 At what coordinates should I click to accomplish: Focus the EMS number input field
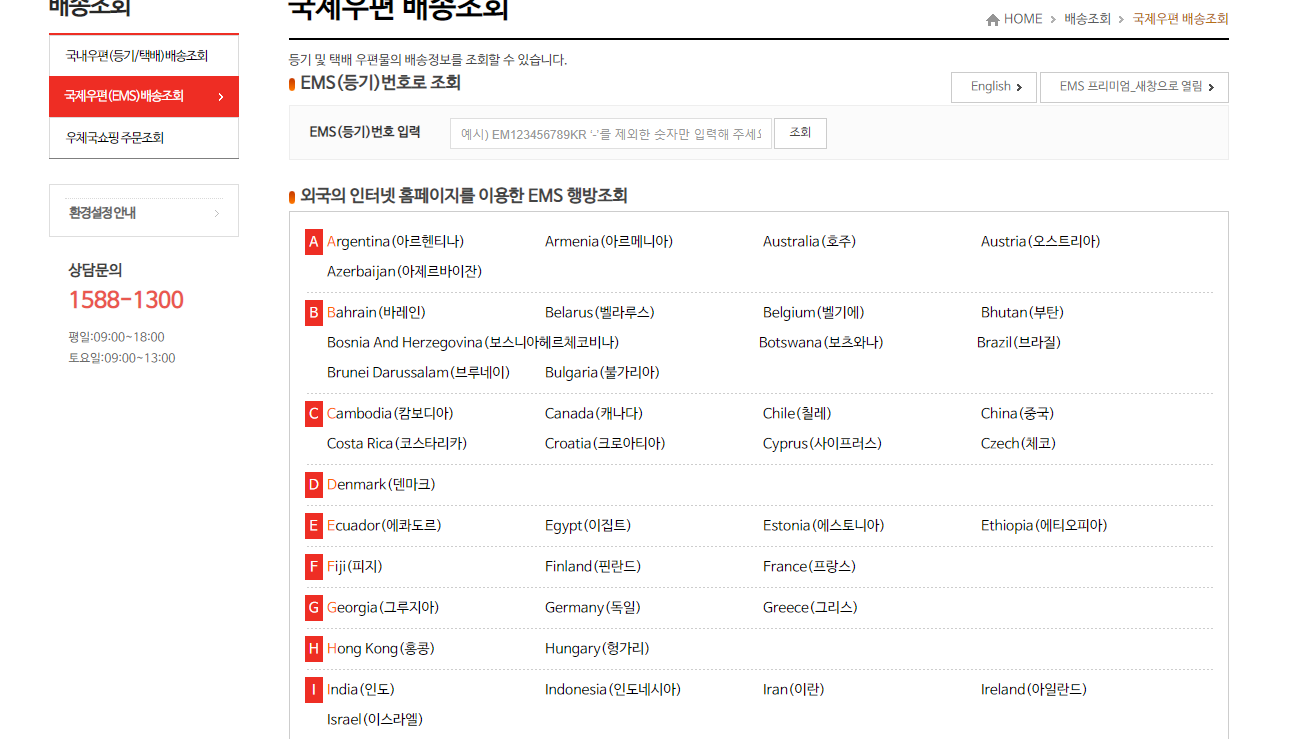click(611, 133)
